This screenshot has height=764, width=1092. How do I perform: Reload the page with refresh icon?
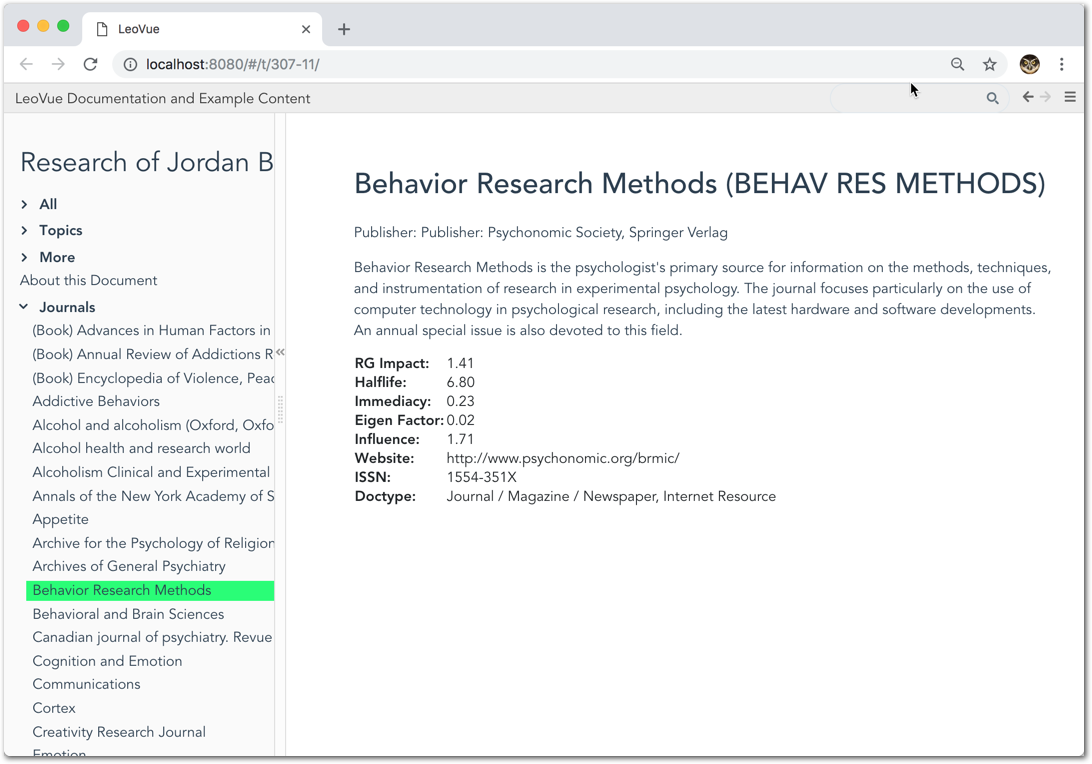[91, 64]
